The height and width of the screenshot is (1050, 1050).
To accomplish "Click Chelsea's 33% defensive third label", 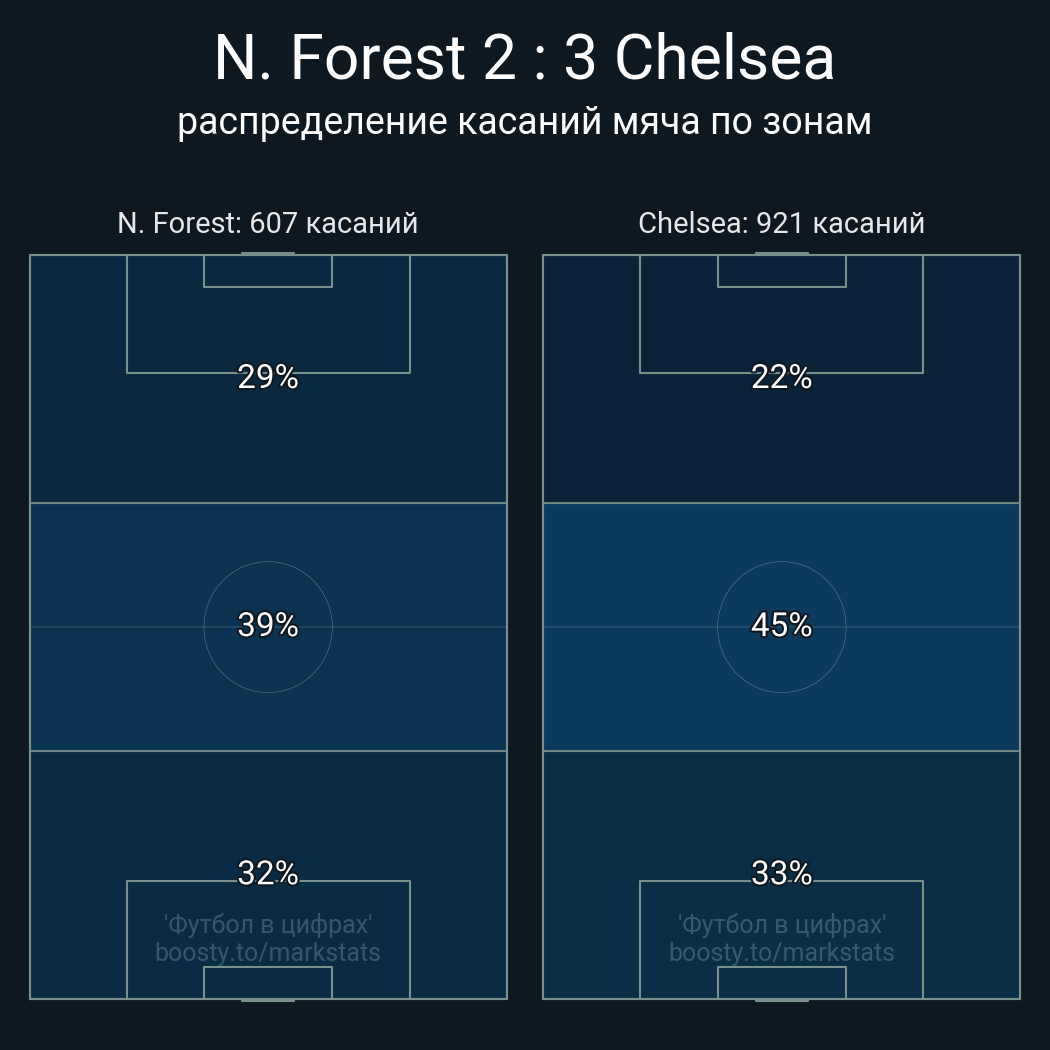I will click(x=781, y=873).
